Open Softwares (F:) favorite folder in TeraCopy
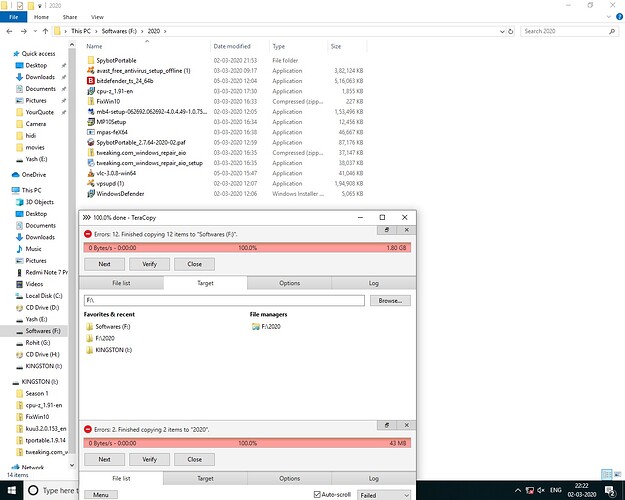The image size is (625, 500). point(91,326)
